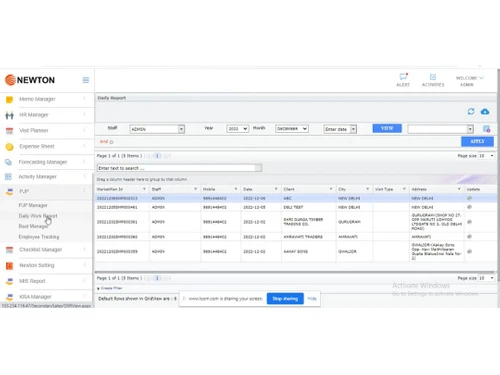Click the grid's horizontal scrollbar
This screenshot has height=375, width=500.
(293, 272)
